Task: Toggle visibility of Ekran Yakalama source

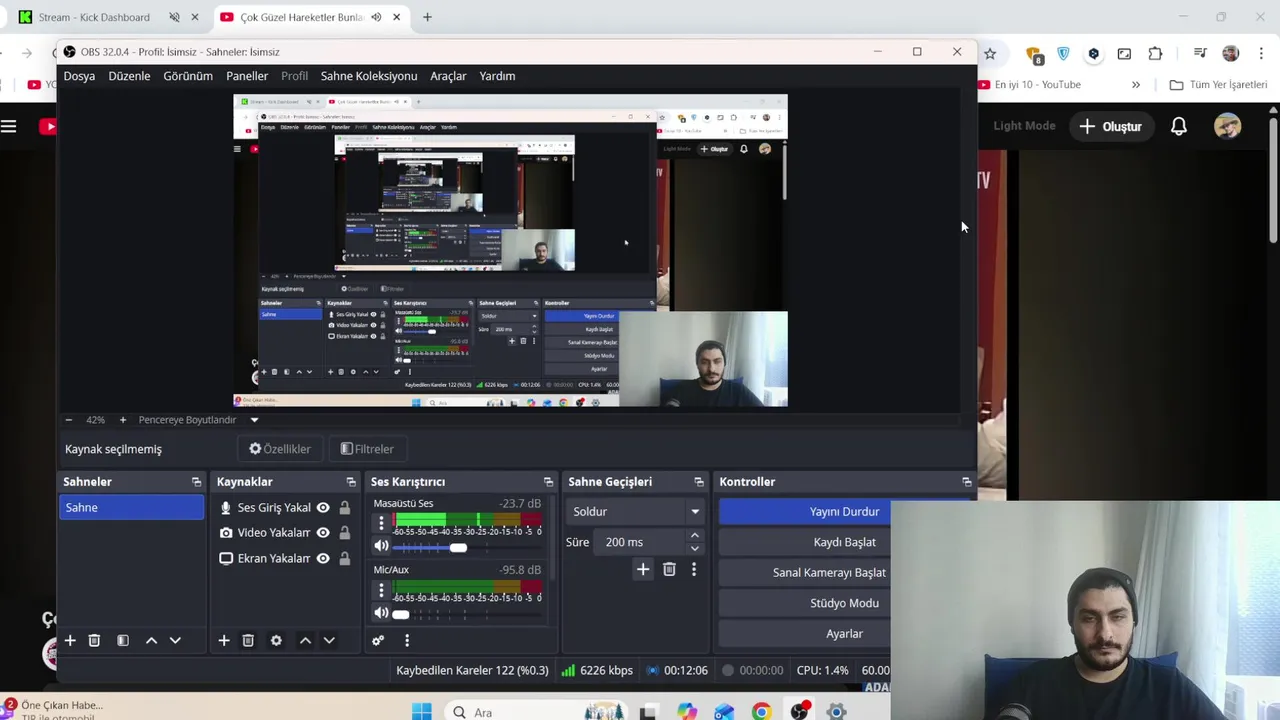Action: pyautogui.click(x=323, y=559)
